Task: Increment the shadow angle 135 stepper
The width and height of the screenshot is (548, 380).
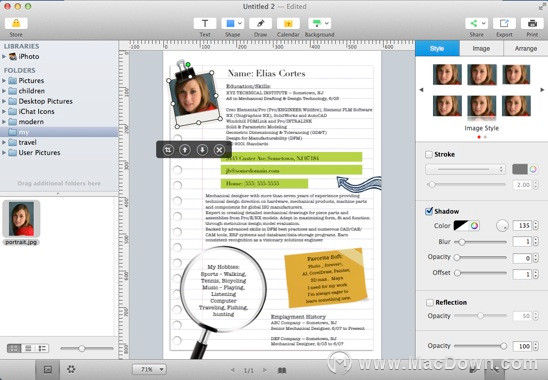Action: click(536, 223)
